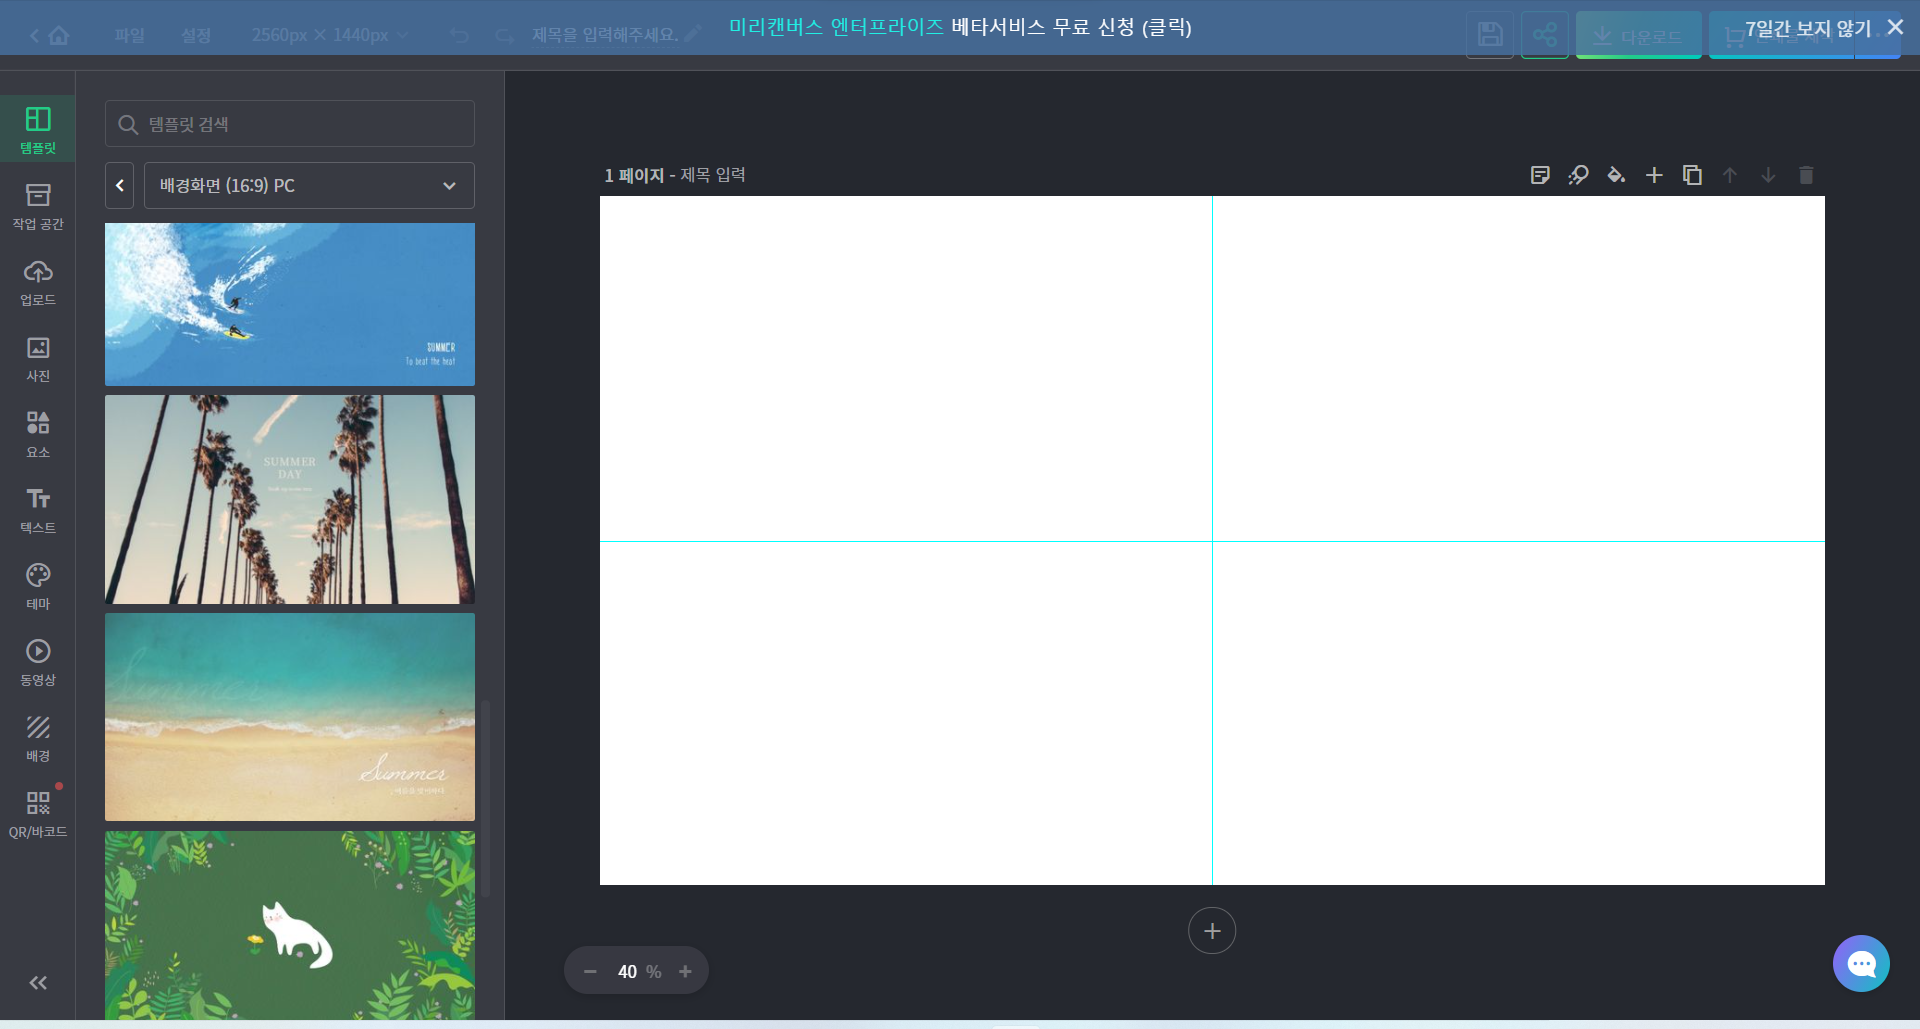Select the surfing wave summer template

(x=290, y=304)
